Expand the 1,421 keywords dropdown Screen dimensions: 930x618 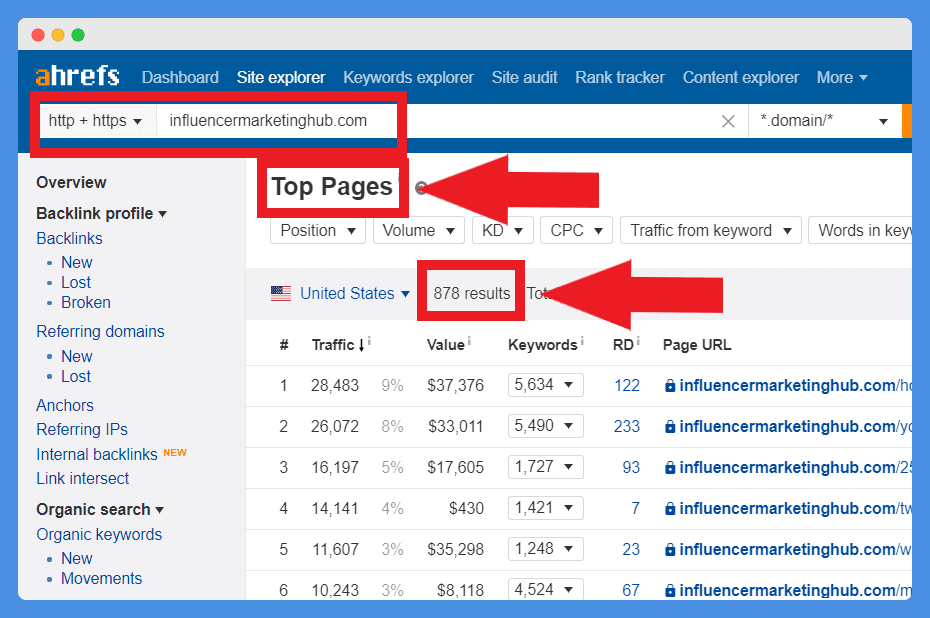pyautogui.click(x=546, y=508)
